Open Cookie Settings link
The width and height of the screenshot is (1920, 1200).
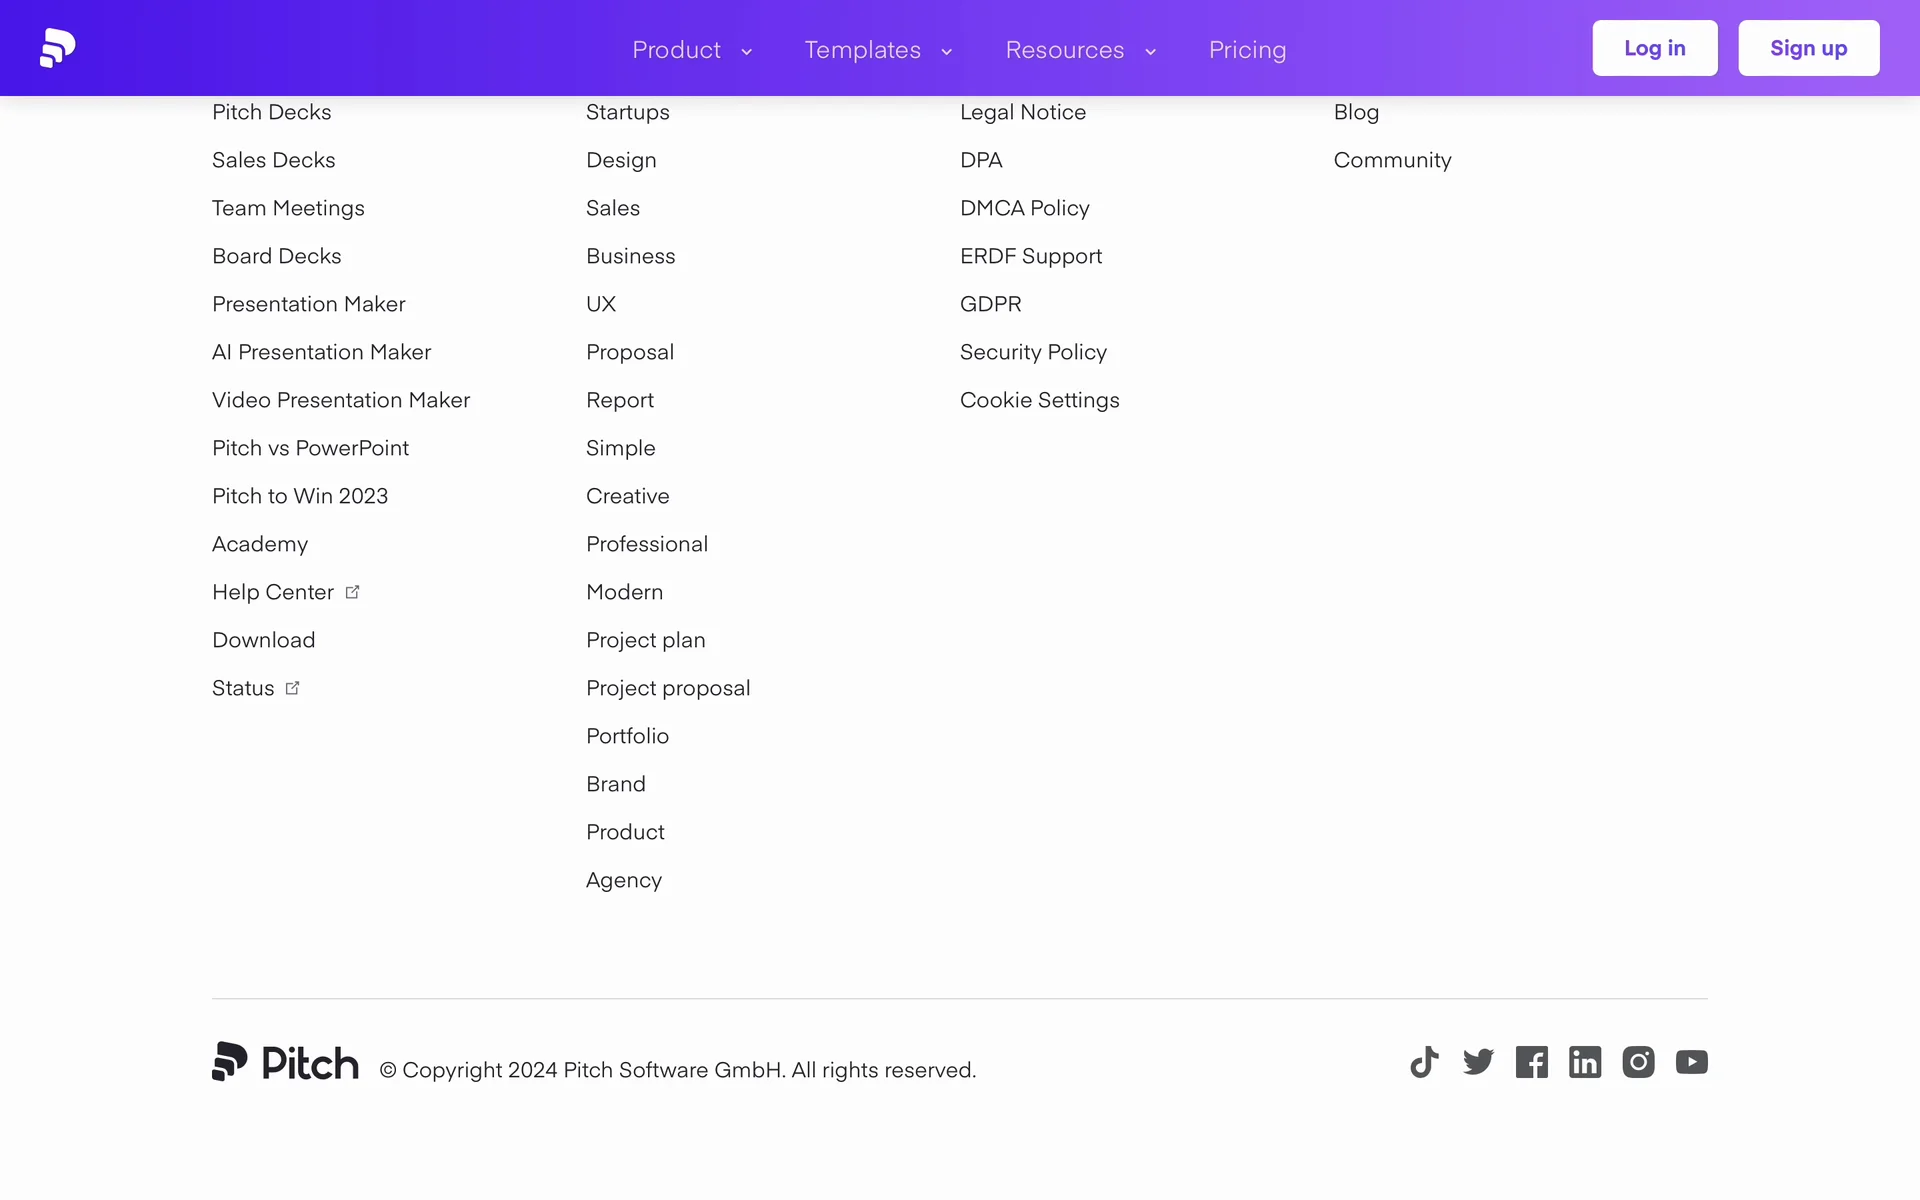(x=1039, y=400)
